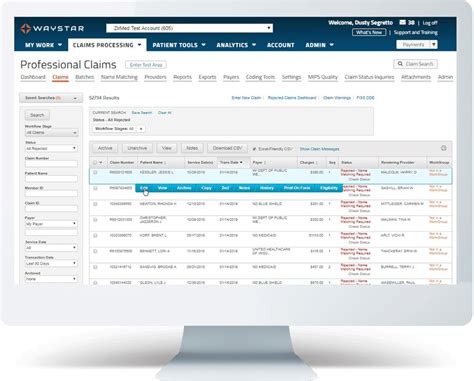Open Status dropdown showing All Rejected
474x381 pixels.
[51, 148]
